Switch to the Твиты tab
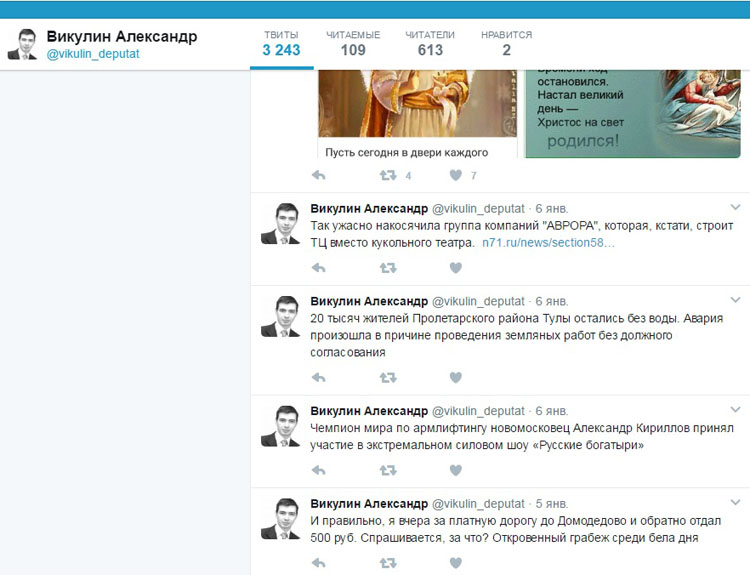The image size is (750, 575). click(281, 44)
